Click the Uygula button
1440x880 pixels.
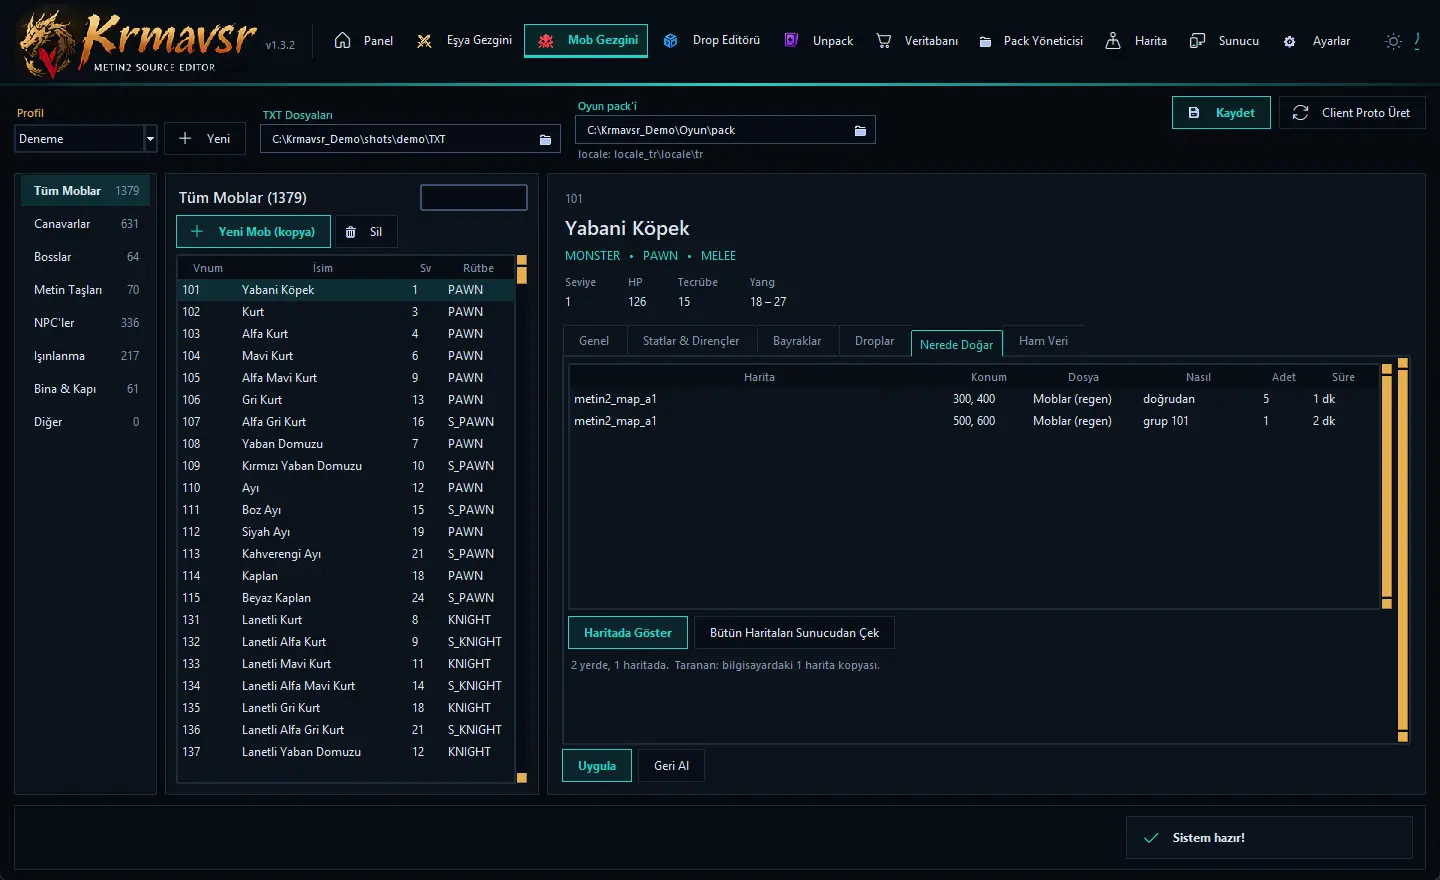click(597, 766)
